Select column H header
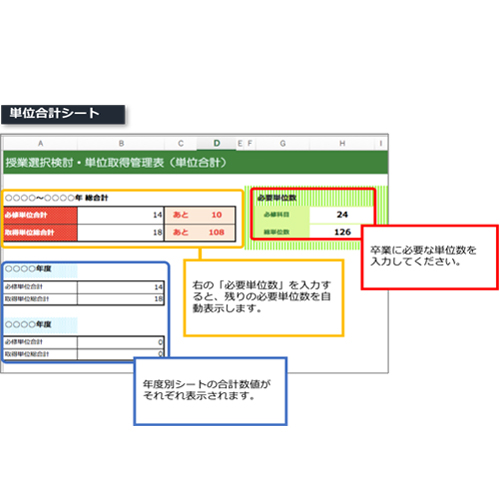Viewport: 500px width, 500px height. click(342, 143)
